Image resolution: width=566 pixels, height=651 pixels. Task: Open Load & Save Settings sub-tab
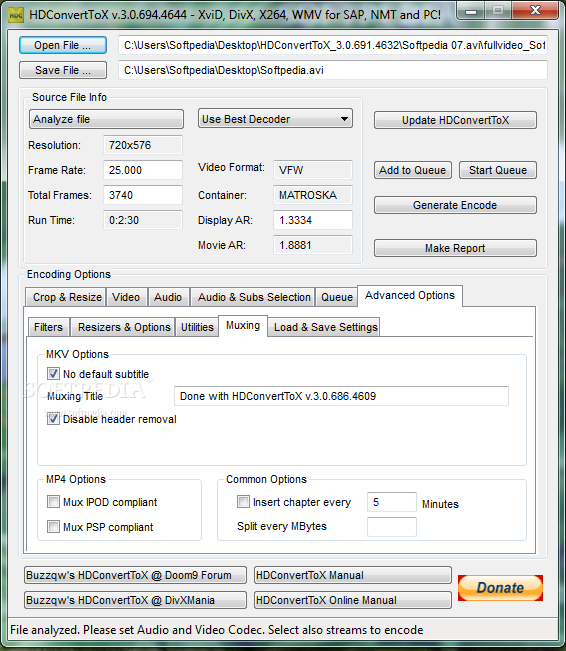coord(324,327)
